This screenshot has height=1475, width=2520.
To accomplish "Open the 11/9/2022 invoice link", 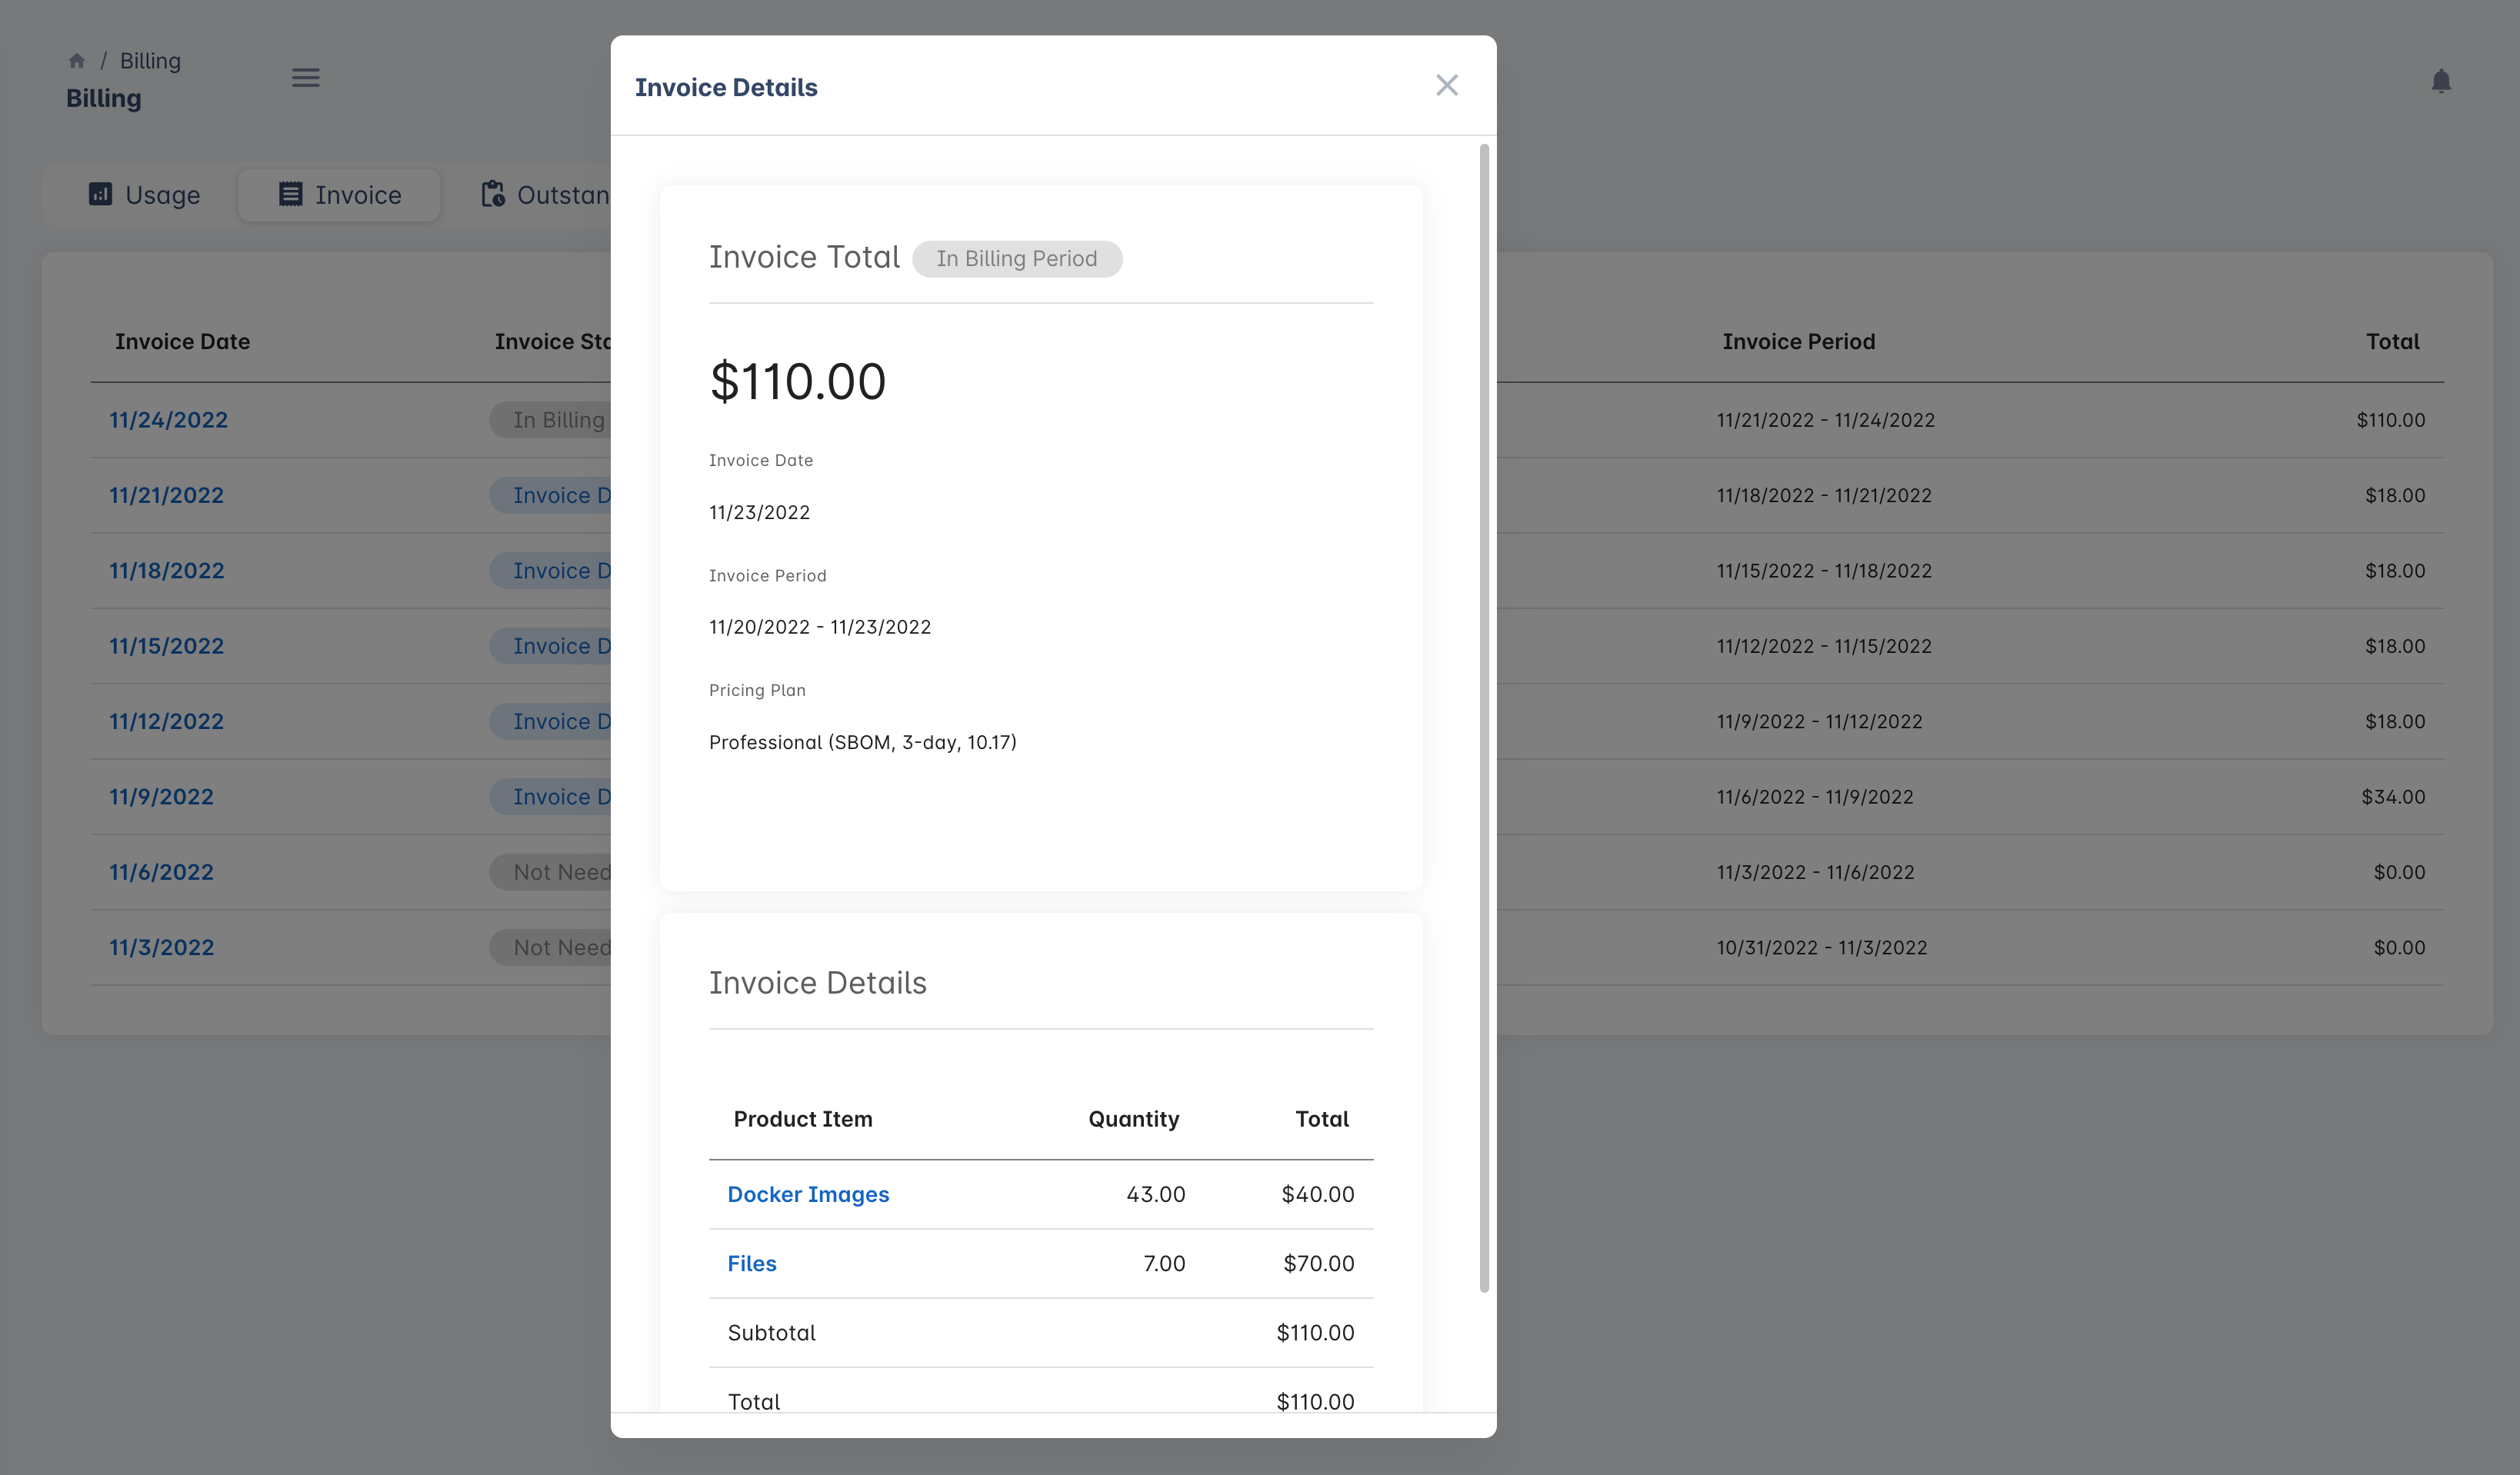I will click(x=161, y=797).
